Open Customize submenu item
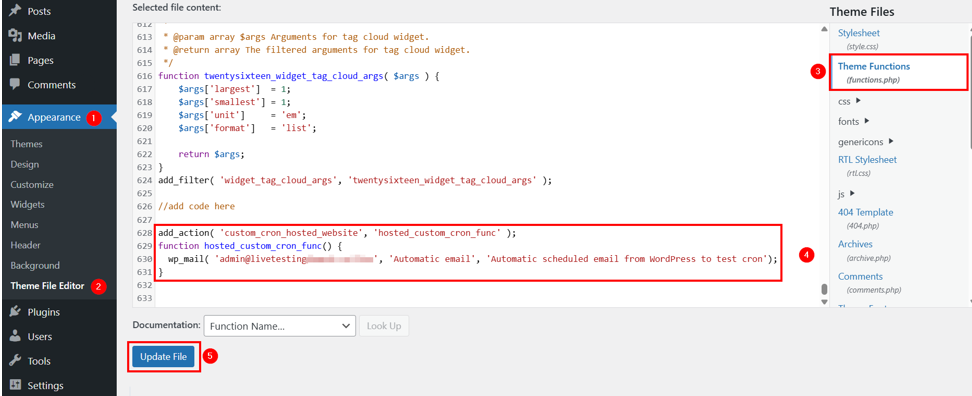Viewport: 972px width, 396px height. [x=32, y=185]
